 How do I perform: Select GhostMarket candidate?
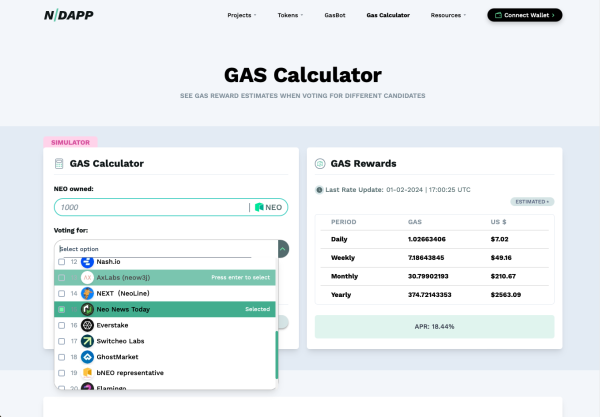165,357
